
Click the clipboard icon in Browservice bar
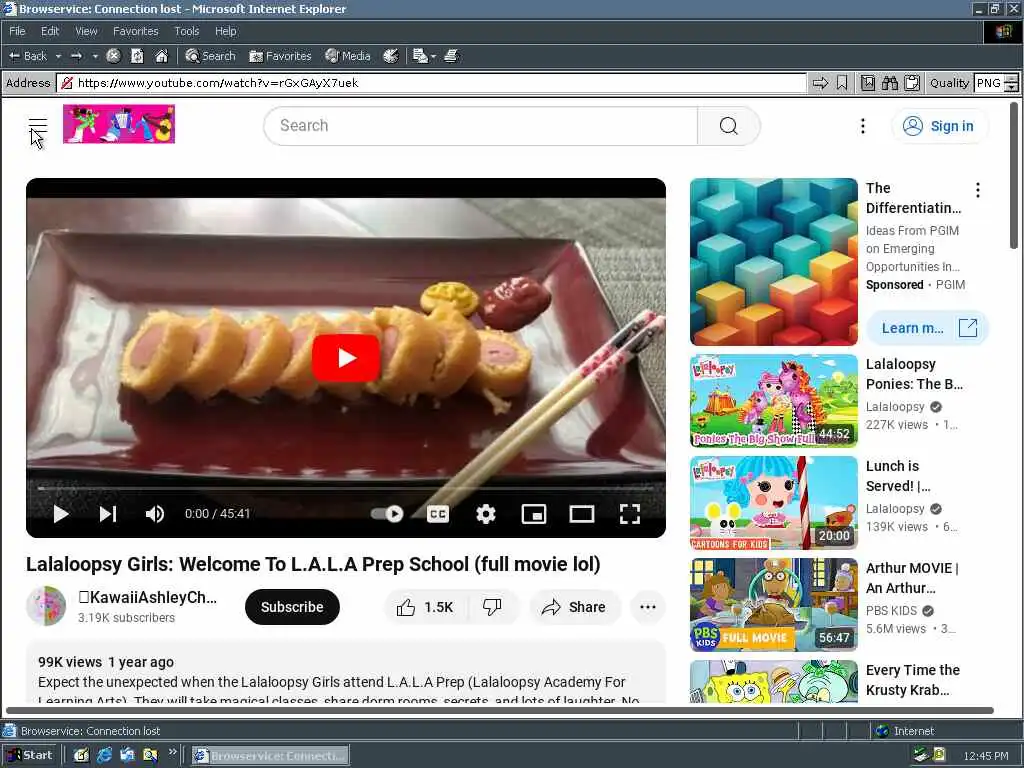pos(912,83)
